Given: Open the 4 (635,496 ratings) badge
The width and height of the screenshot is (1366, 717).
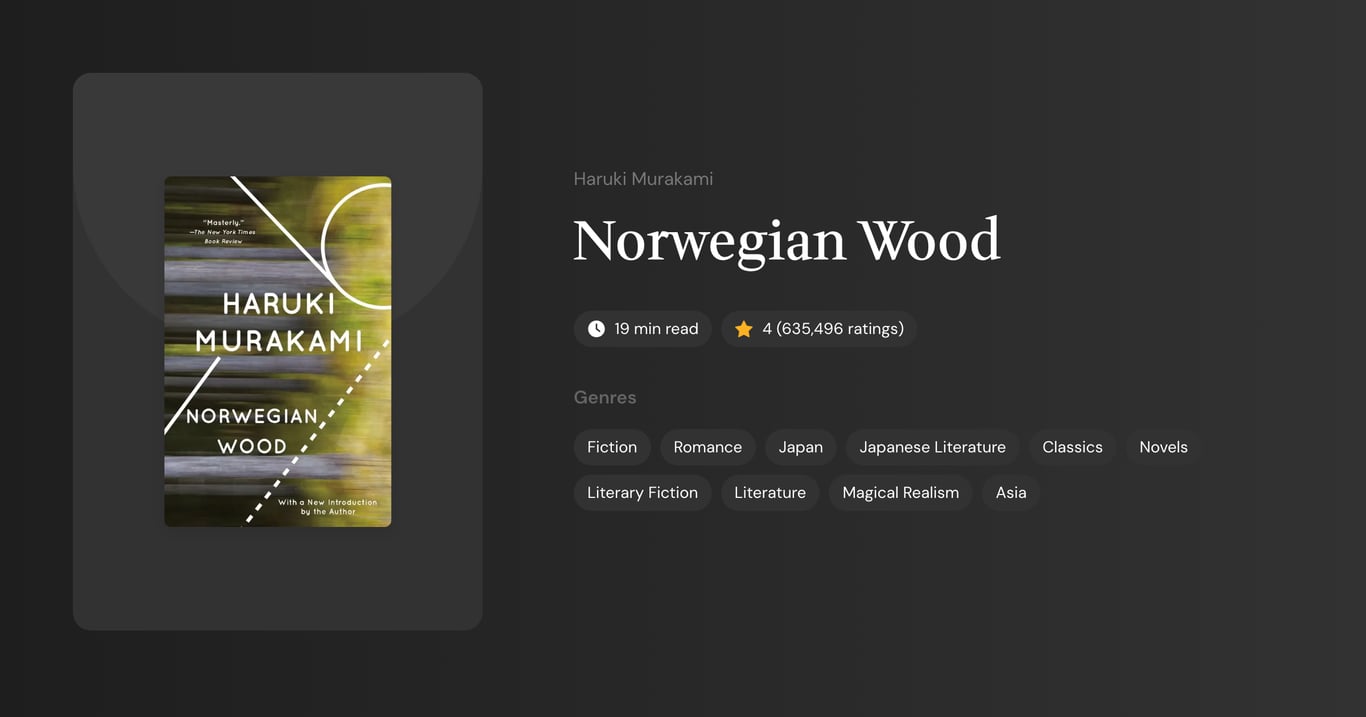Looking at the screenshot, I should click(819, 329).
